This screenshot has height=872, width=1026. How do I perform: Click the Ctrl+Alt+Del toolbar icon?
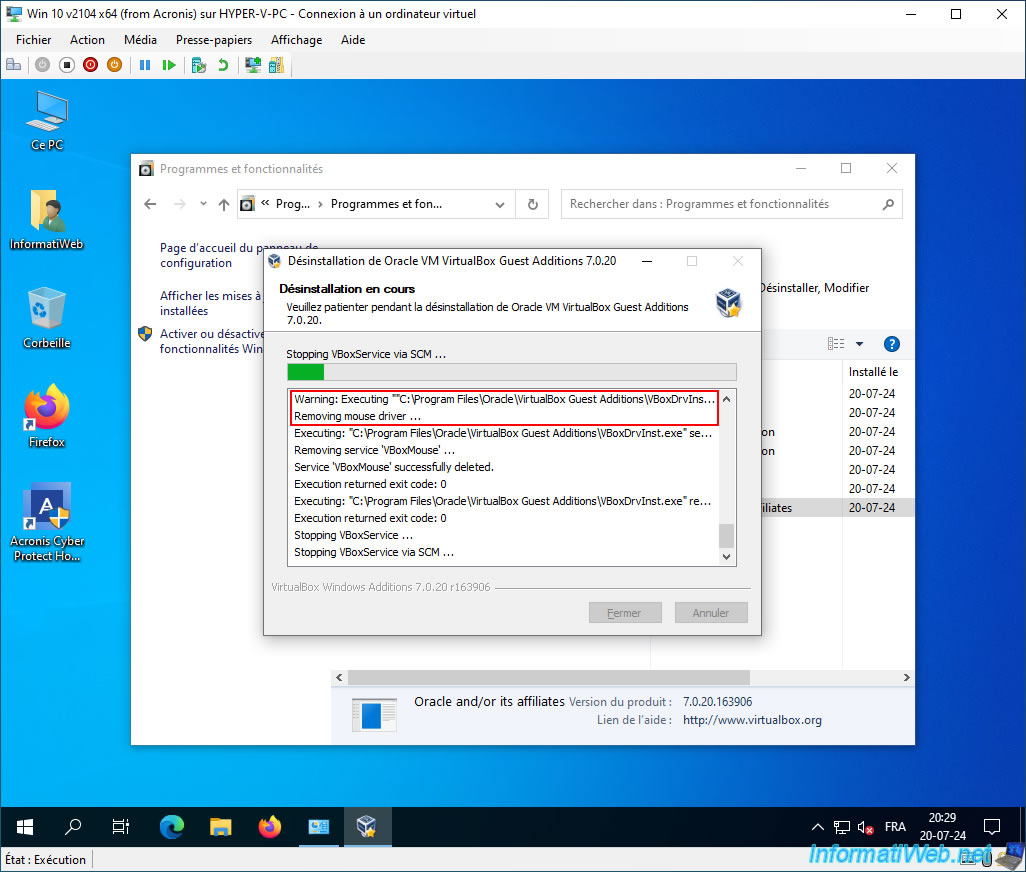(x=14, y=65)
